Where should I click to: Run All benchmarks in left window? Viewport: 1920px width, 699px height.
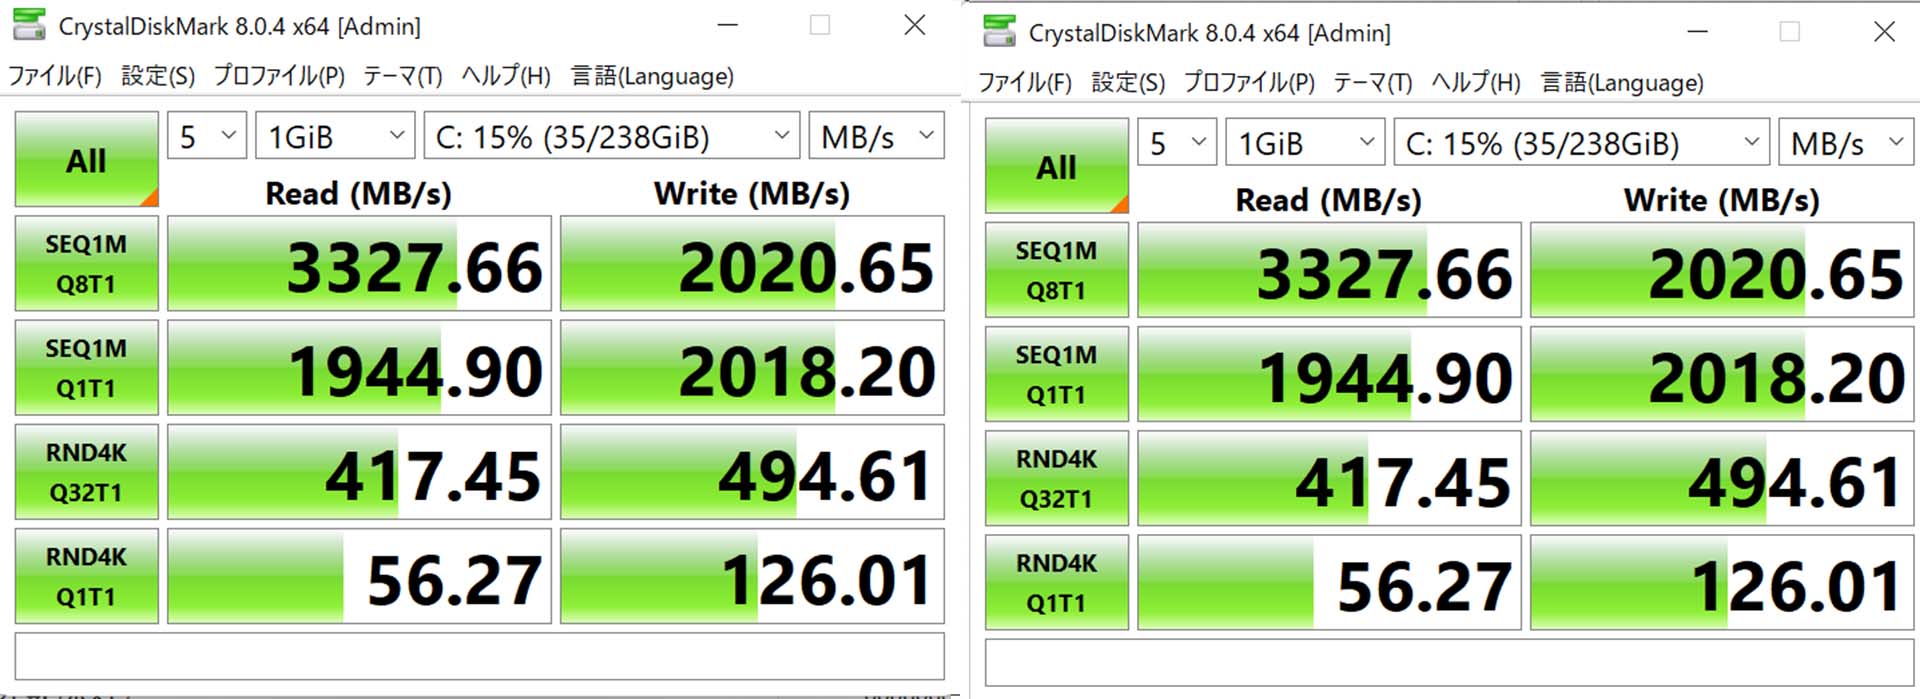pyautogui.click(x=86, y=159)
